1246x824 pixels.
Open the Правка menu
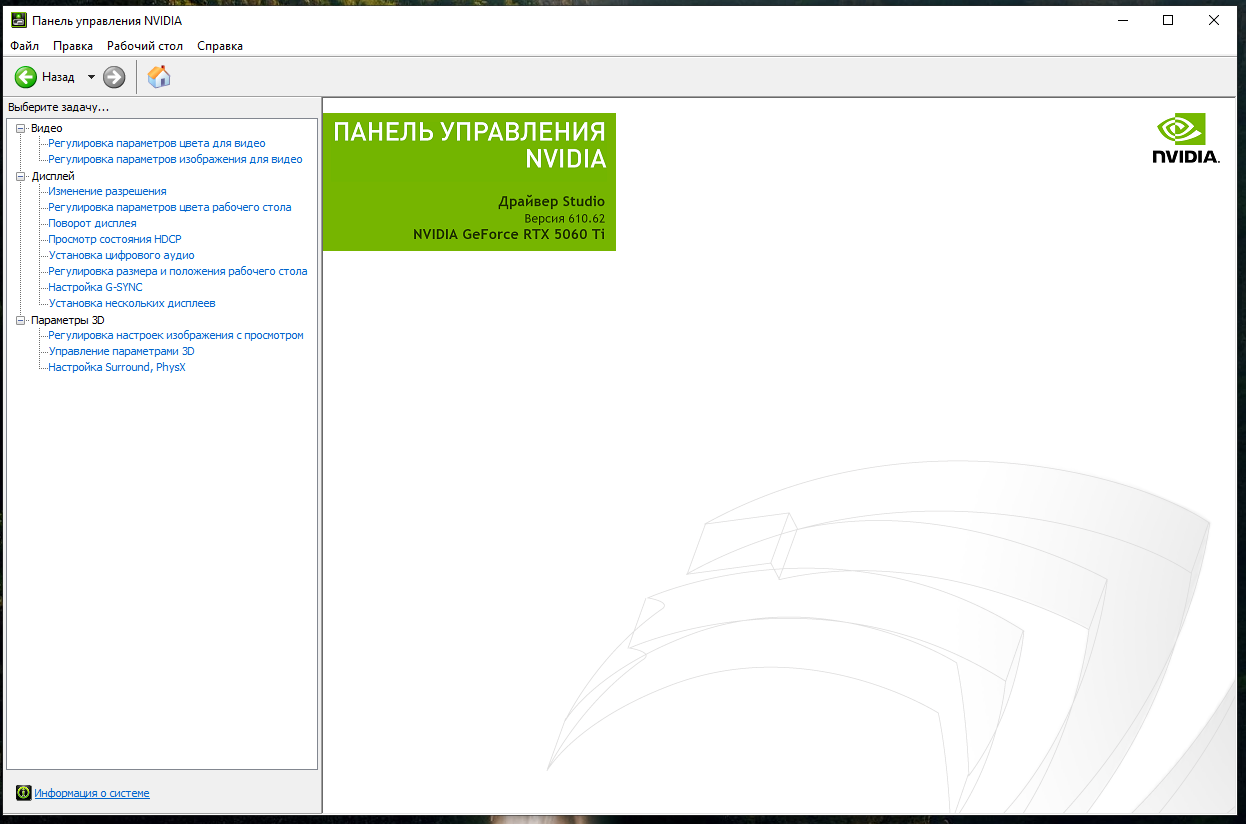tap(73, 46)
